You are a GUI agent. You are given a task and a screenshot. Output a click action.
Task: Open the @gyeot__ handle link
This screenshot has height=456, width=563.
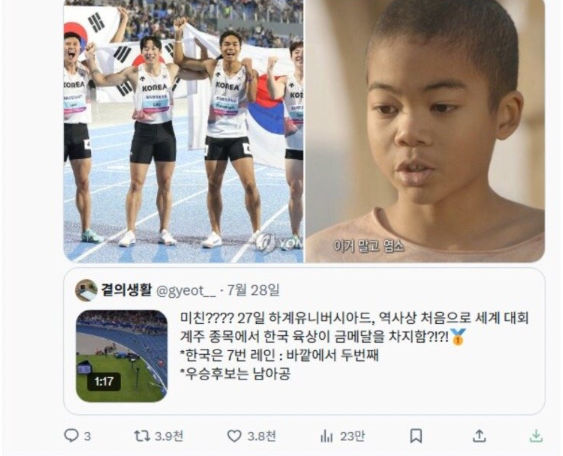point(186,290)
